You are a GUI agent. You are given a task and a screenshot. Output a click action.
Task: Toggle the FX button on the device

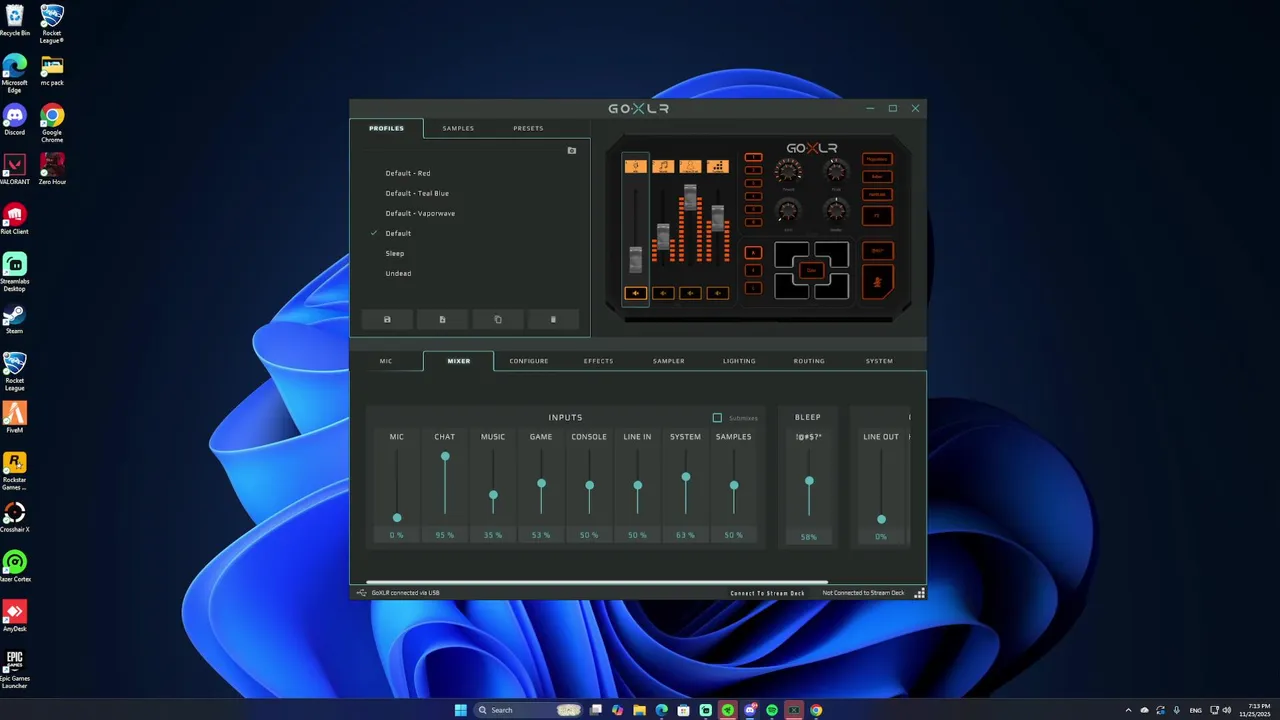tap(877, 216)
